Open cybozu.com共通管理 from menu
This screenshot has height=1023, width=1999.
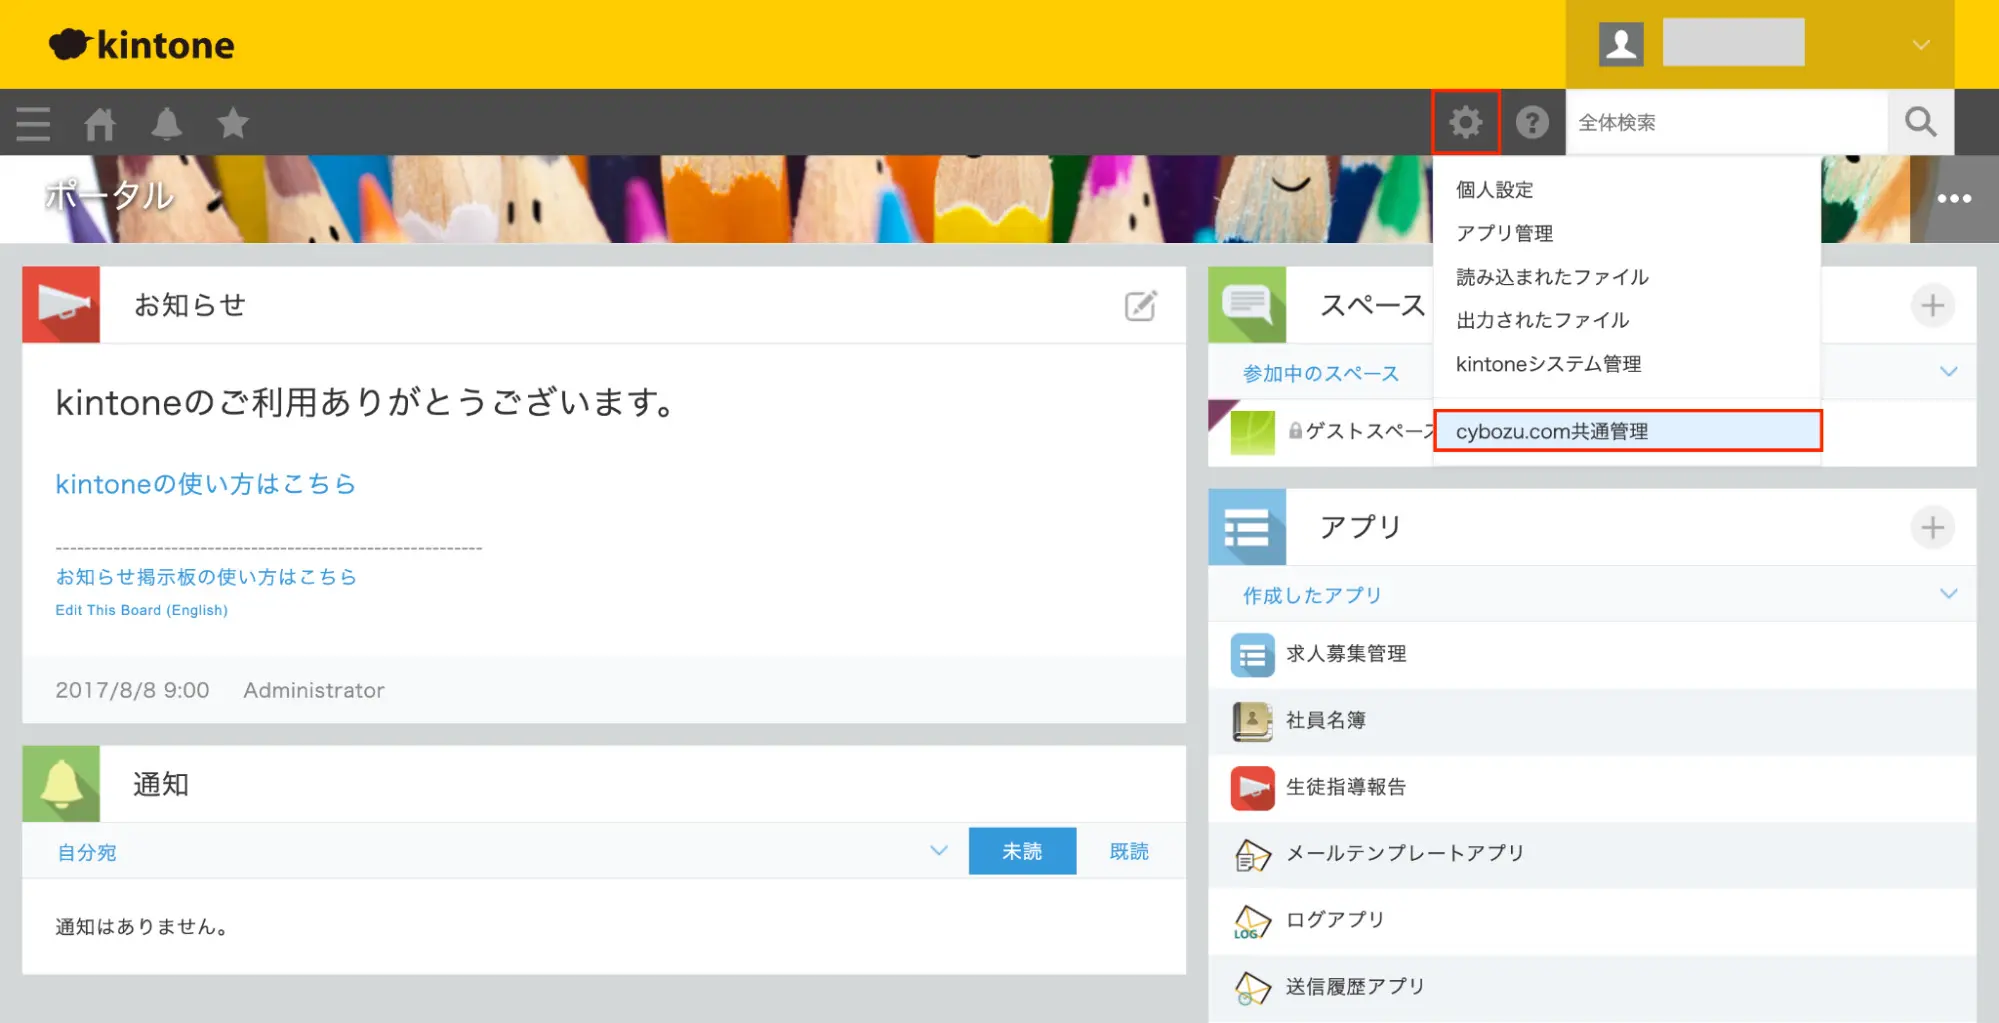click(1627, 431)
